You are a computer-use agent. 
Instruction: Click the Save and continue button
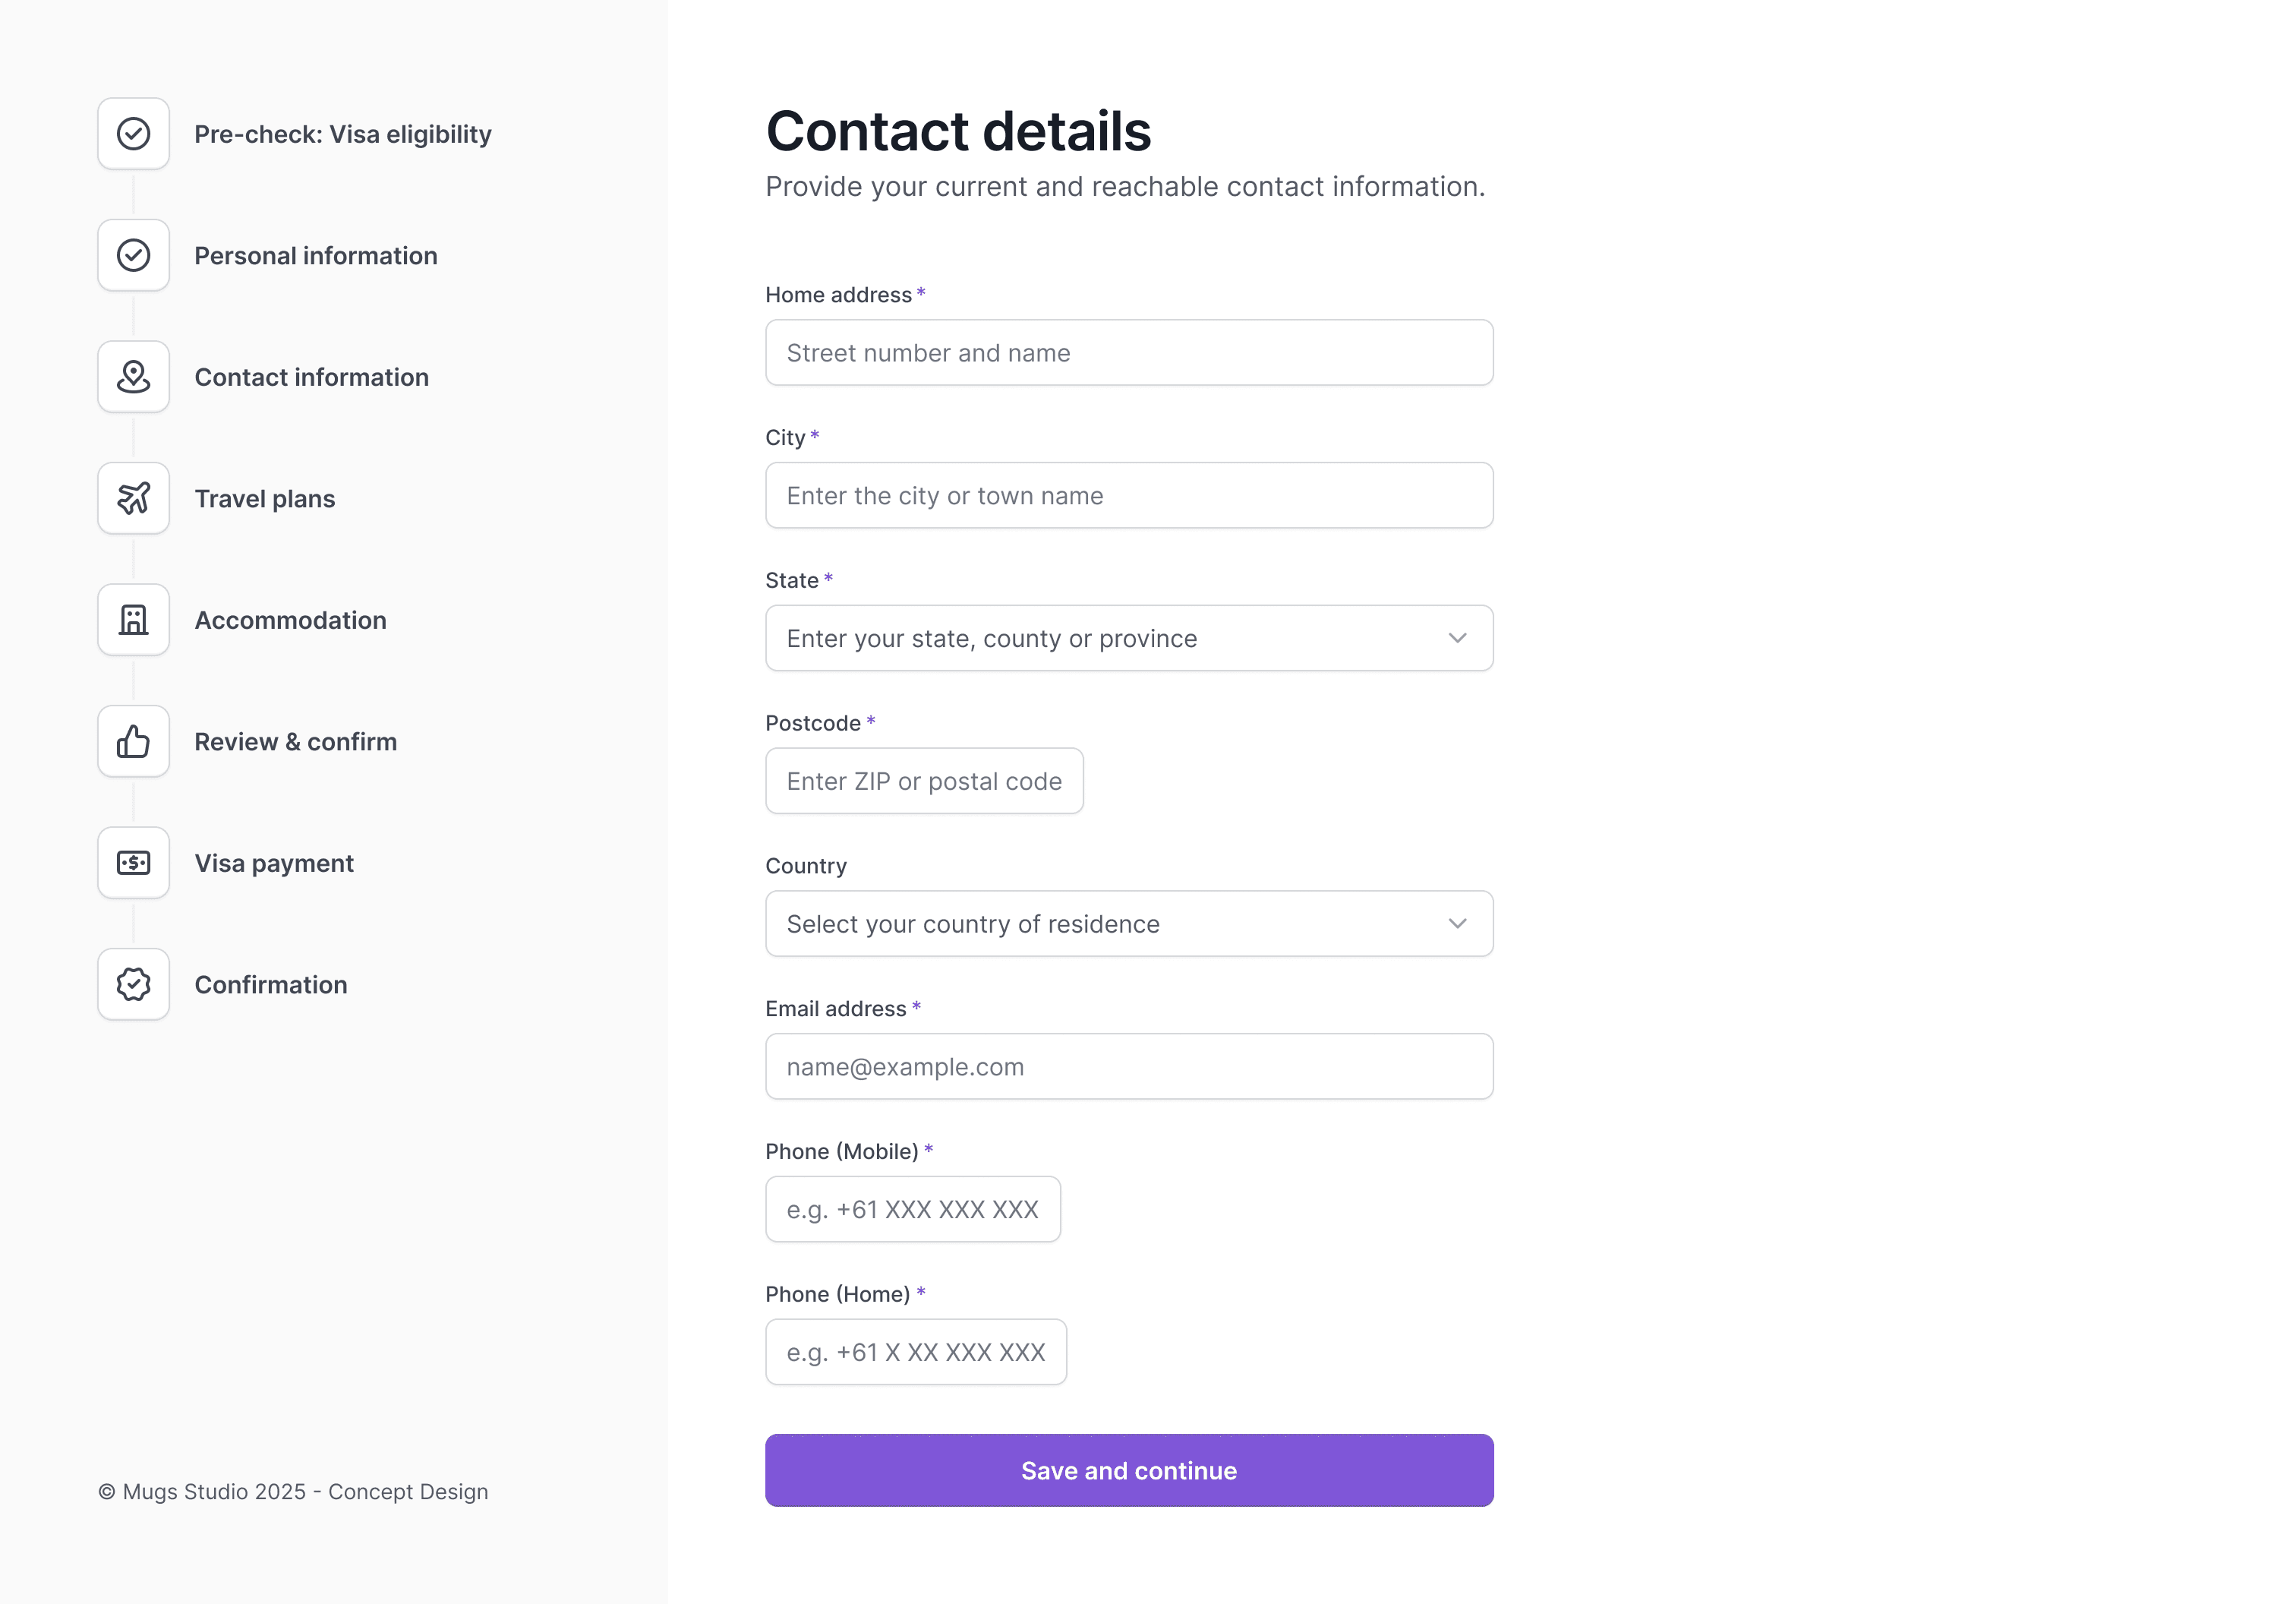(x=1128, y=1470)
